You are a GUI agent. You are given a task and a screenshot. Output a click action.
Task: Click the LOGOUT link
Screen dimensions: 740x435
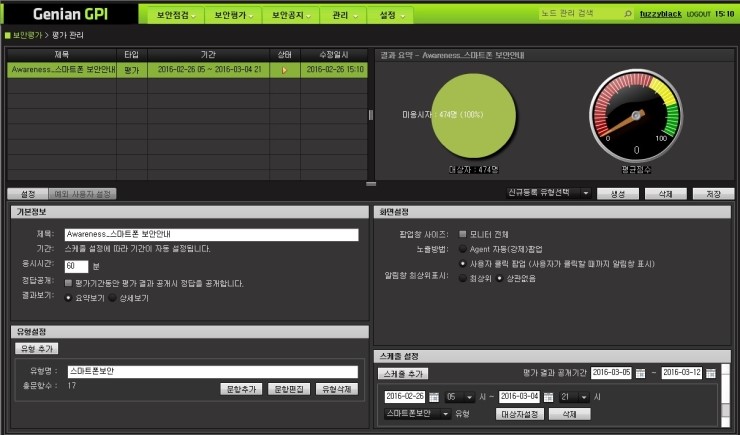click(698, 14)
